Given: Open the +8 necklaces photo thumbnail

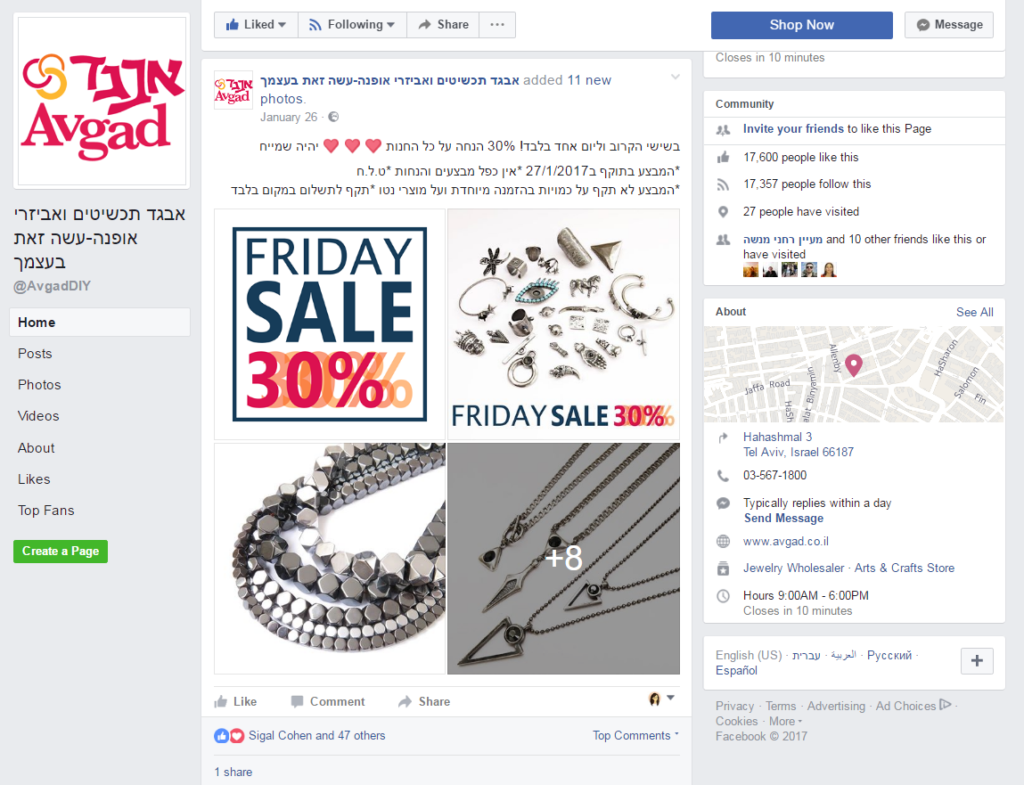Looking at the screenshot, I should pyautogui.click(x=564, y=558).
